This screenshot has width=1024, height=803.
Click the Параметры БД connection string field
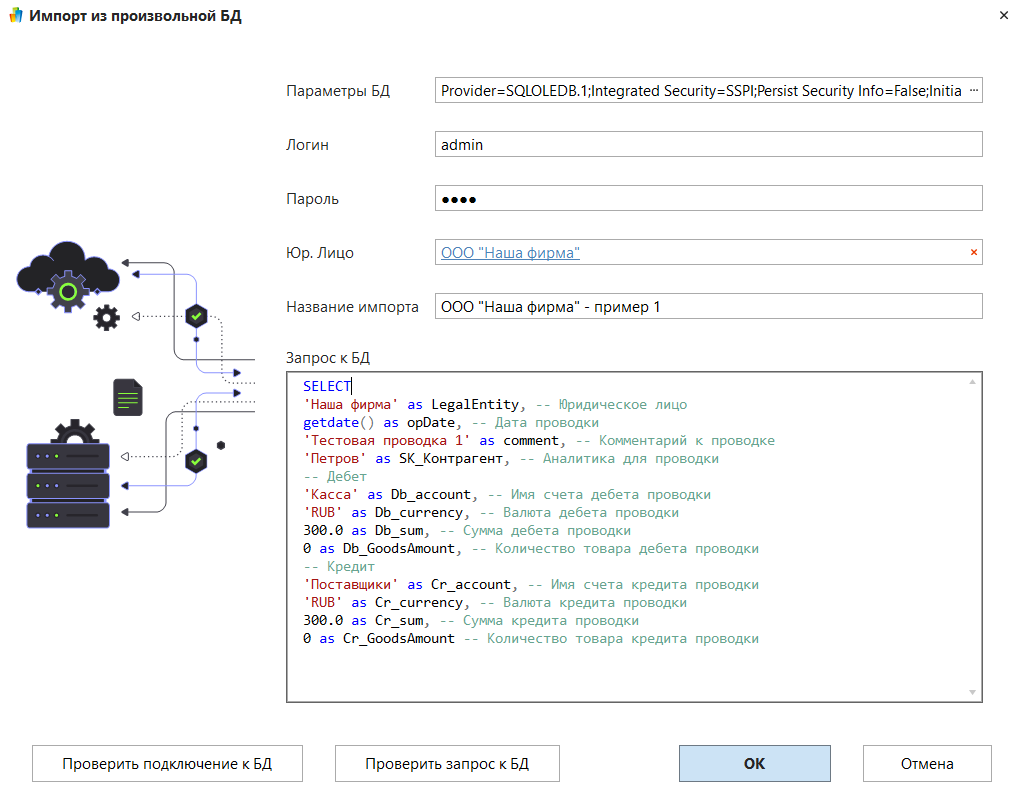click(700, 90)
